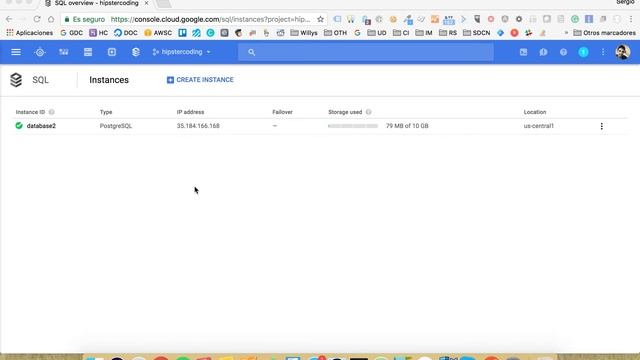Go to the browser home page icon

tap(51, 19)
